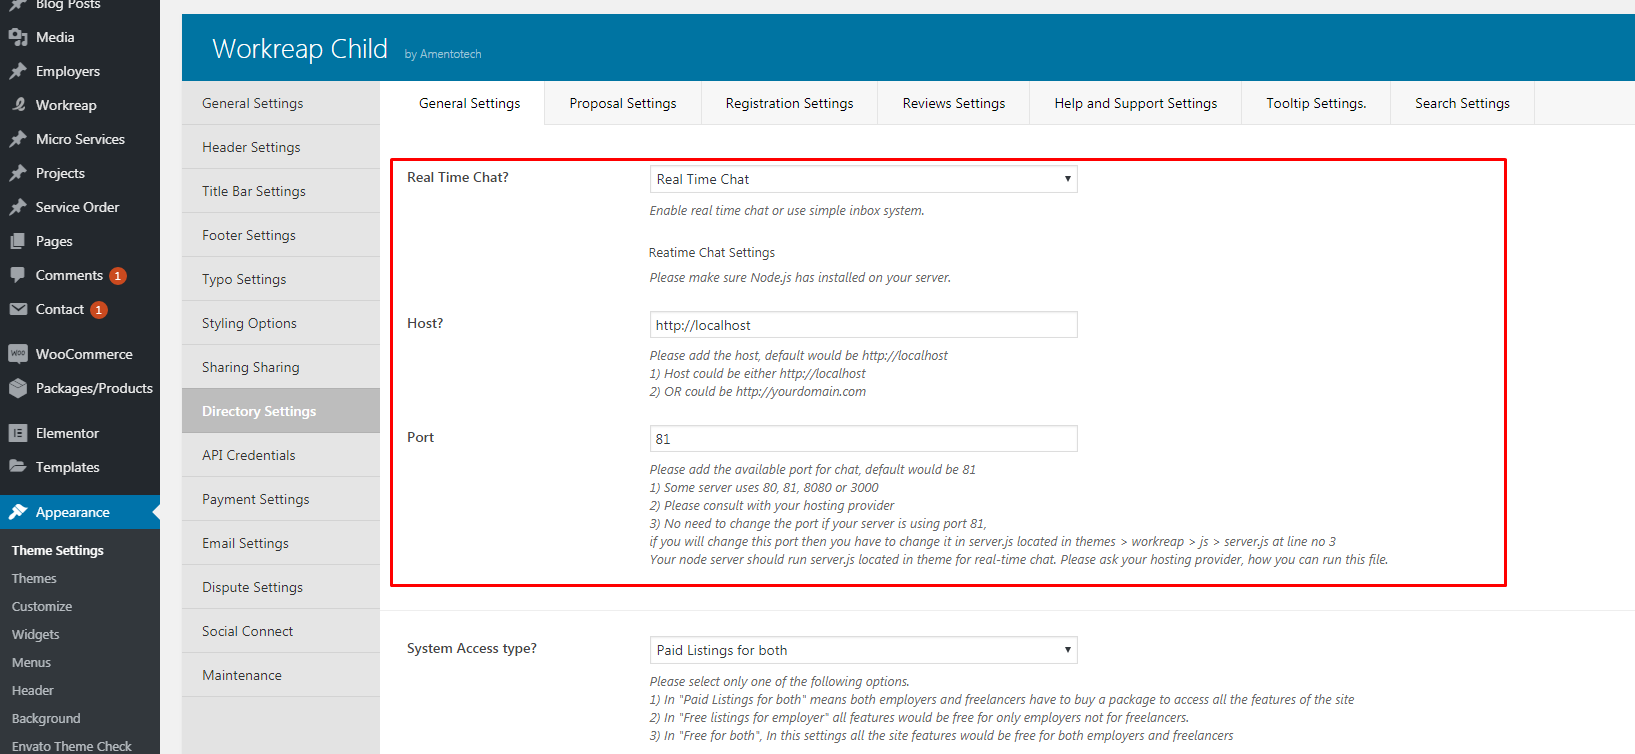Open the System Access type dropdown

863,650
